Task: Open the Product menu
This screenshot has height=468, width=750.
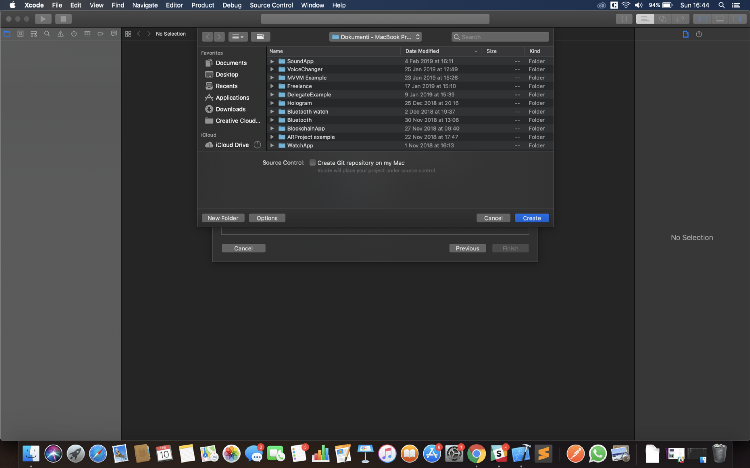Action: pos(203,5)
